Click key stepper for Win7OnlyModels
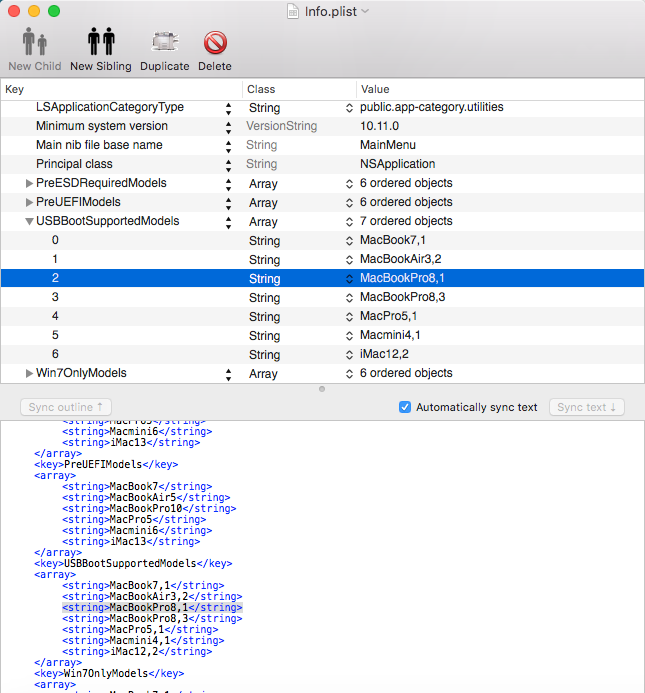This screenshot has width=645, height=693. pyautogui.click(x=228, y=375)
